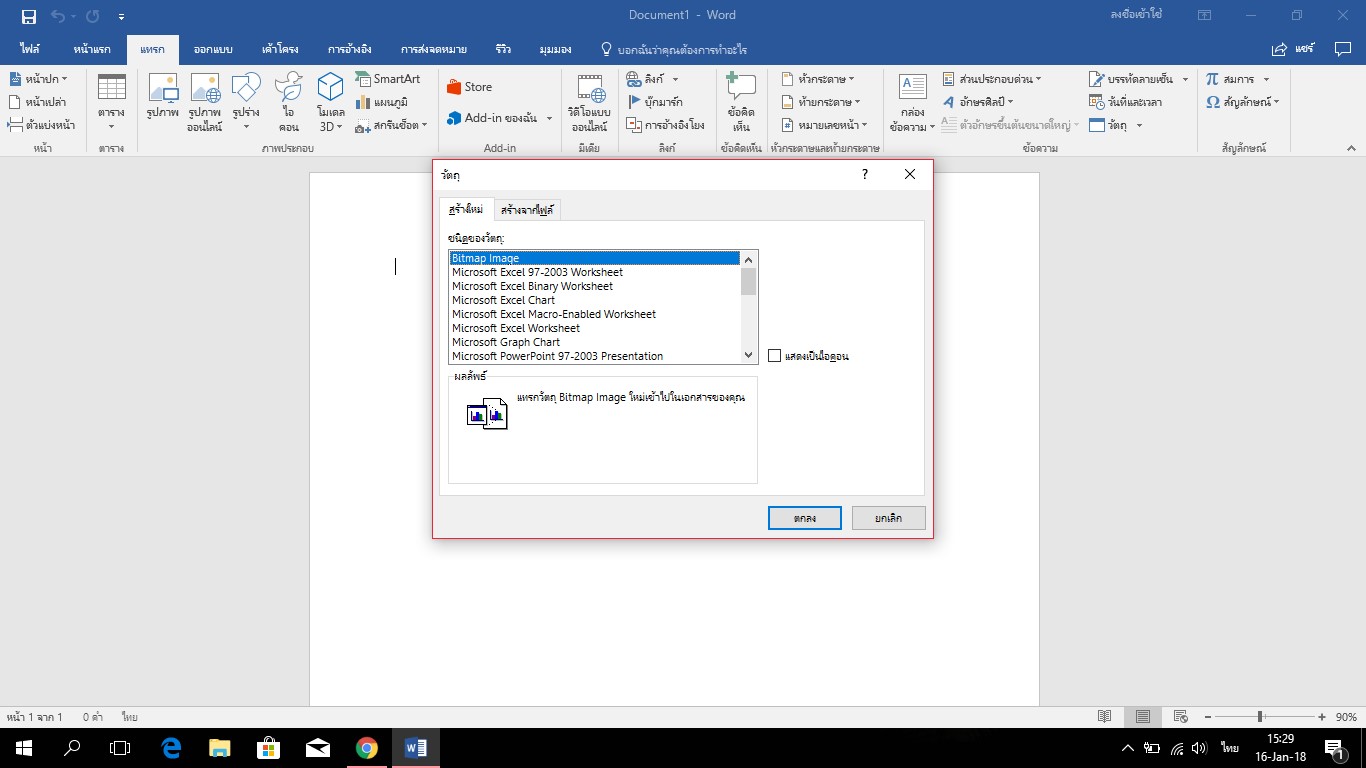Open the Add-in ของฉัน dropdown
Image resolution: width=1366 pixels, height=768 pixels.
click(x=499, y=118)
